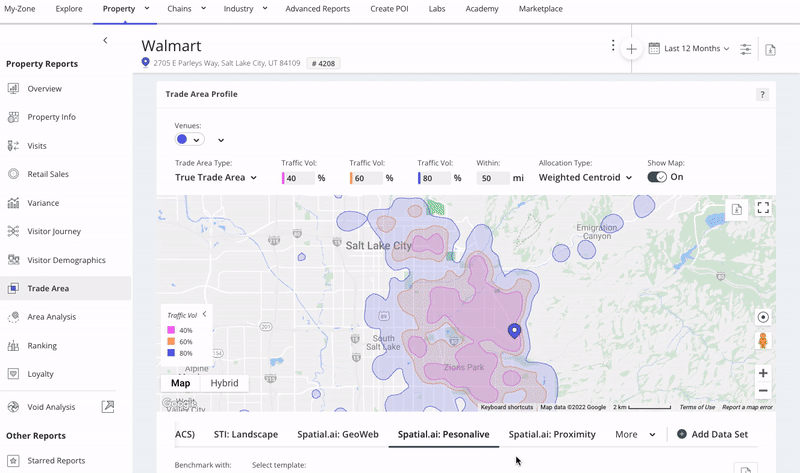Viewport: 800px width, 473px height.
Task: Collapse the Traffic Vol legend
Action: tap(205, 314)
